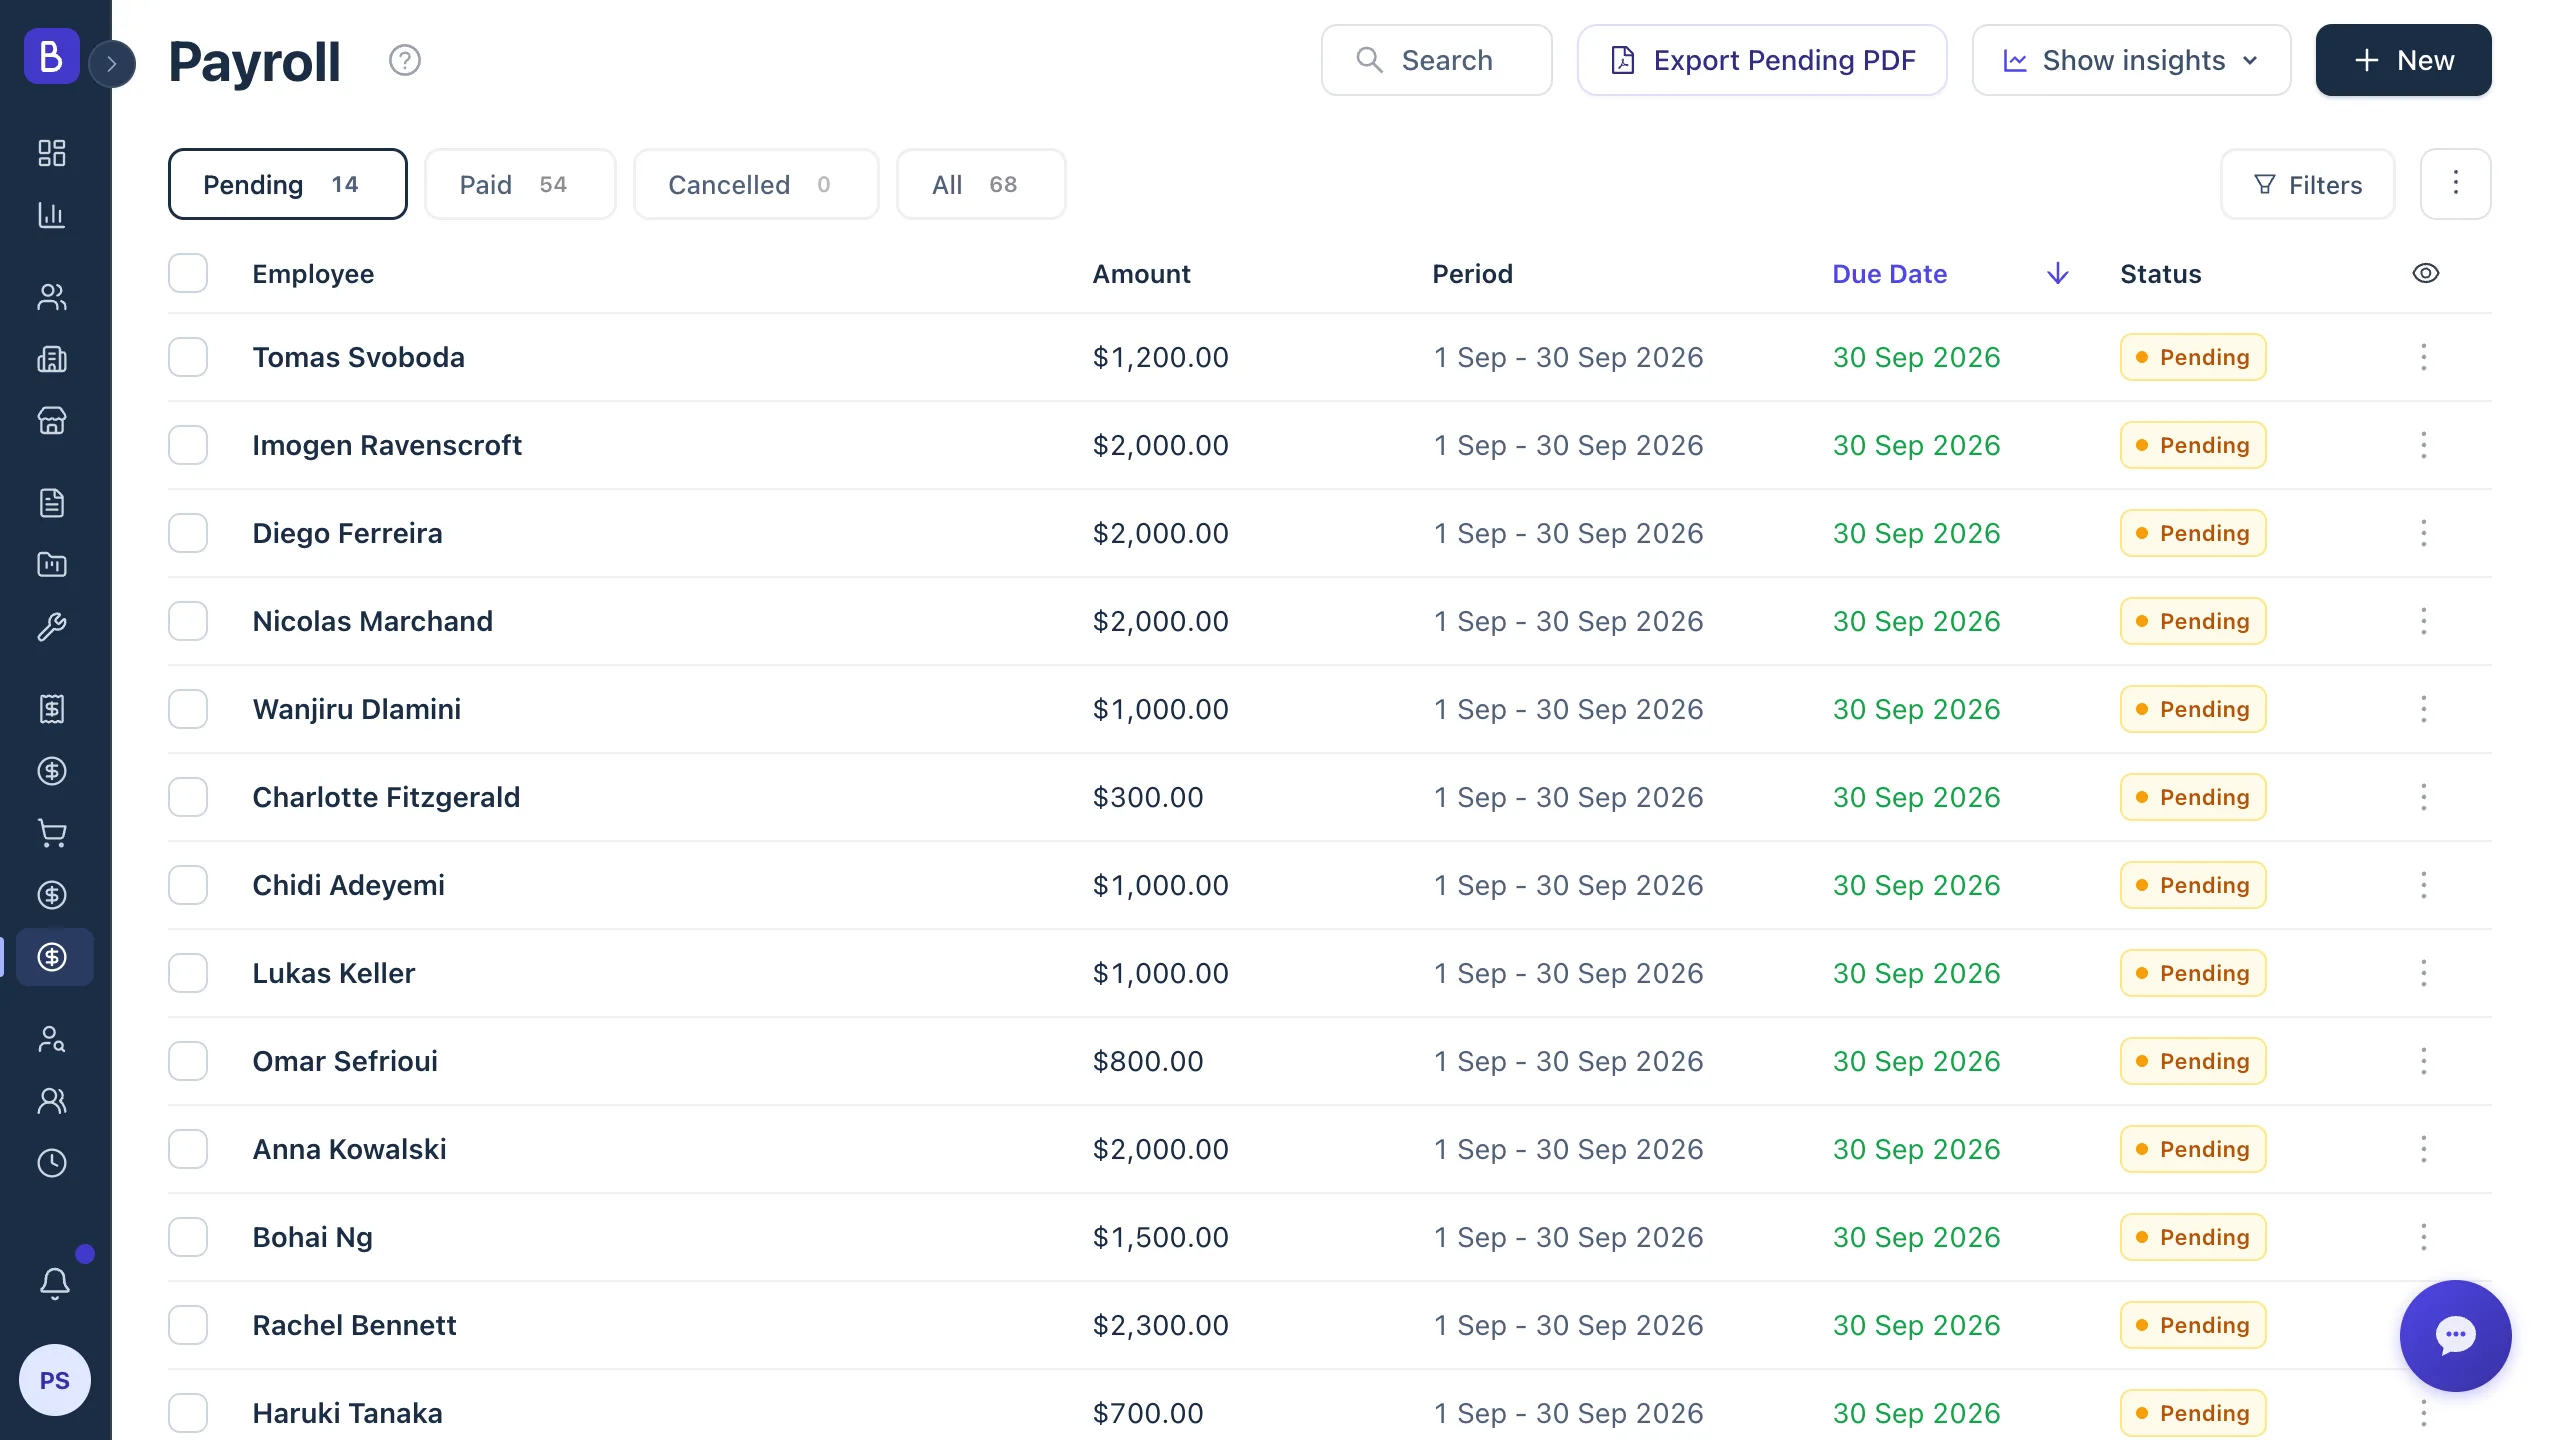Open the chat support bubble
The height and width of the screenshot is (1440, 2560).
point(2456,1336)
